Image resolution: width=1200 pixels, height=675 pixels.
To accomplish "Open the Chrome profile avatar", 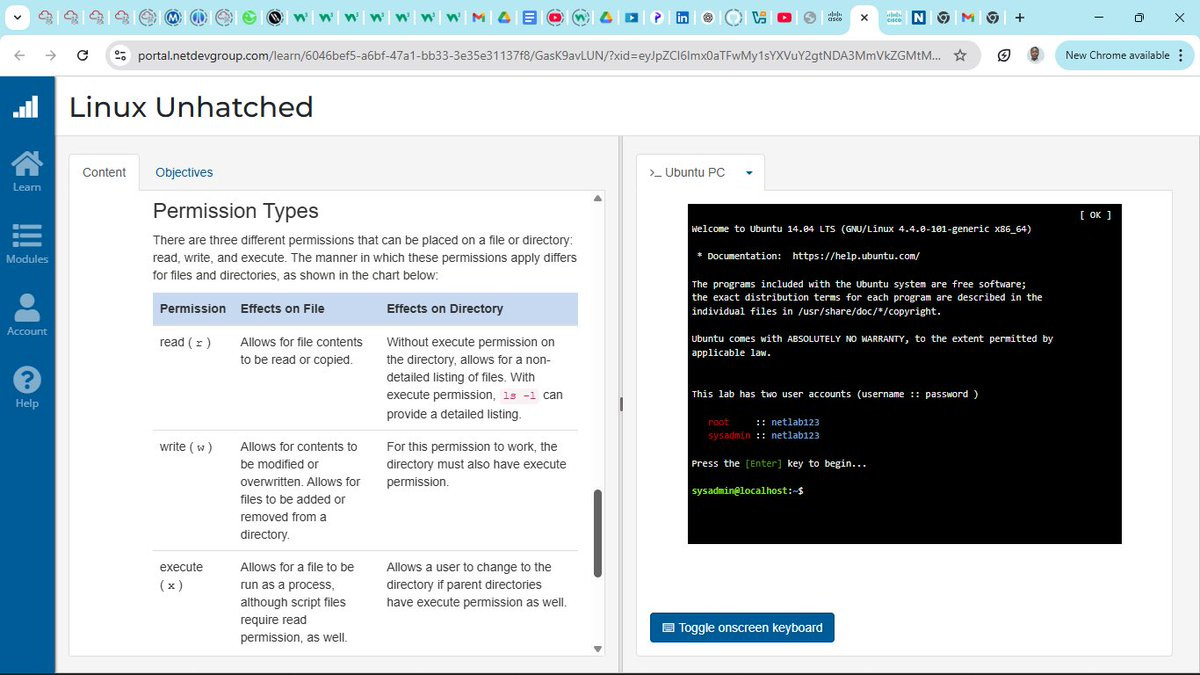I will (1035, 56).
